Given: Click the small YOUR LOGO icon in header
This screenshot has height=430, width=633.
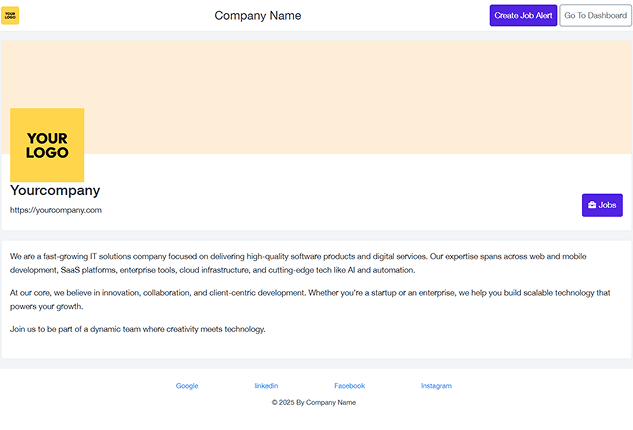Looking at the screenshot, I should [10, 15].
